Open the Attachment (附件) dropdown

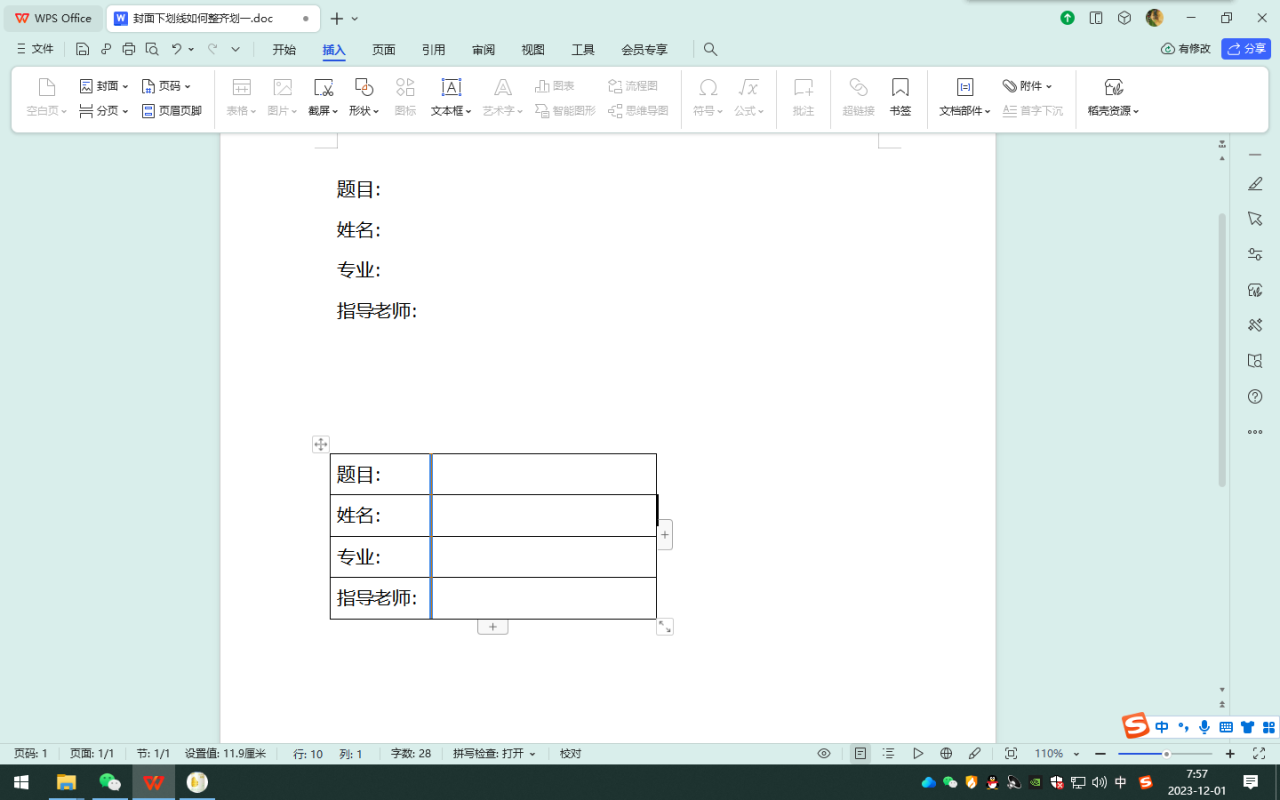(x=1027, y=86)
